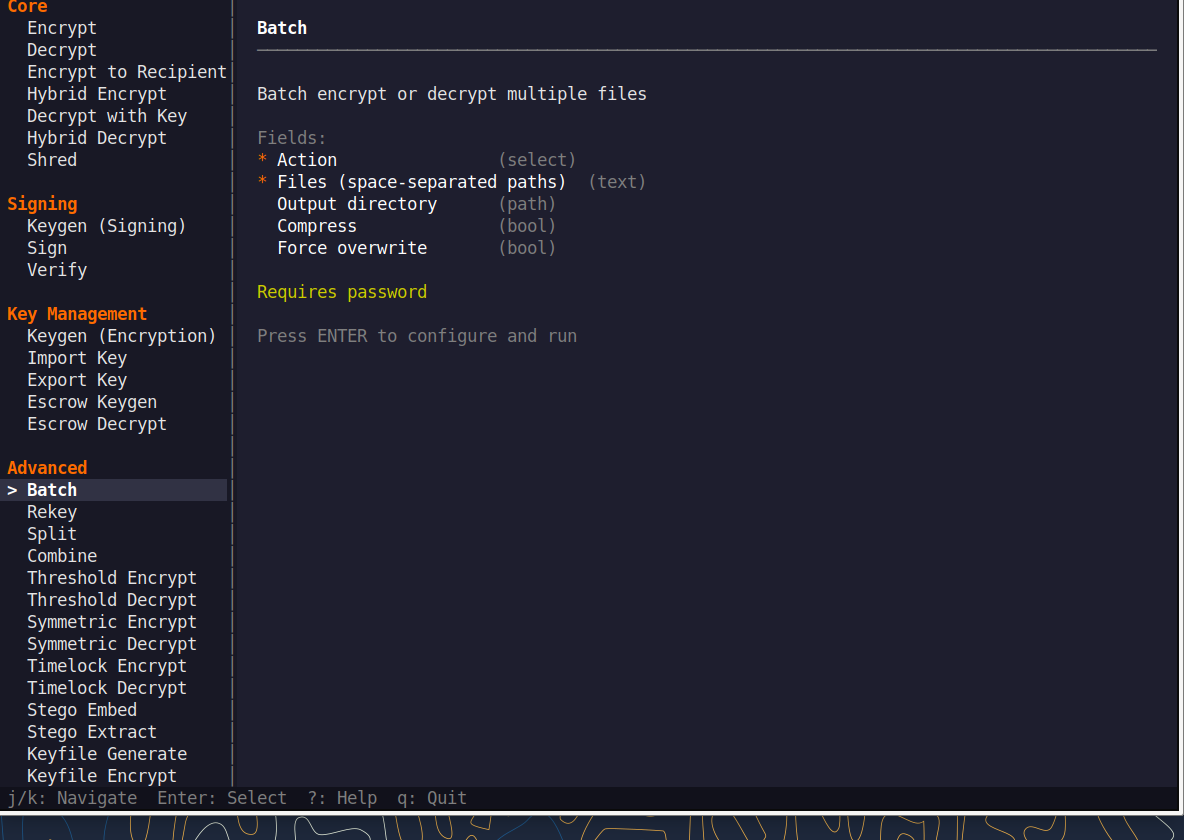Choose Hybrid Decrypt entry
Screen dimensions: 1184x840
tap(97, 137)
